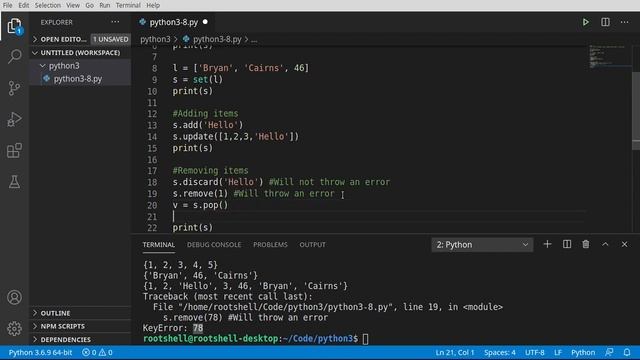Open the Explorer view in activity bar

click(x=14, y=26)
